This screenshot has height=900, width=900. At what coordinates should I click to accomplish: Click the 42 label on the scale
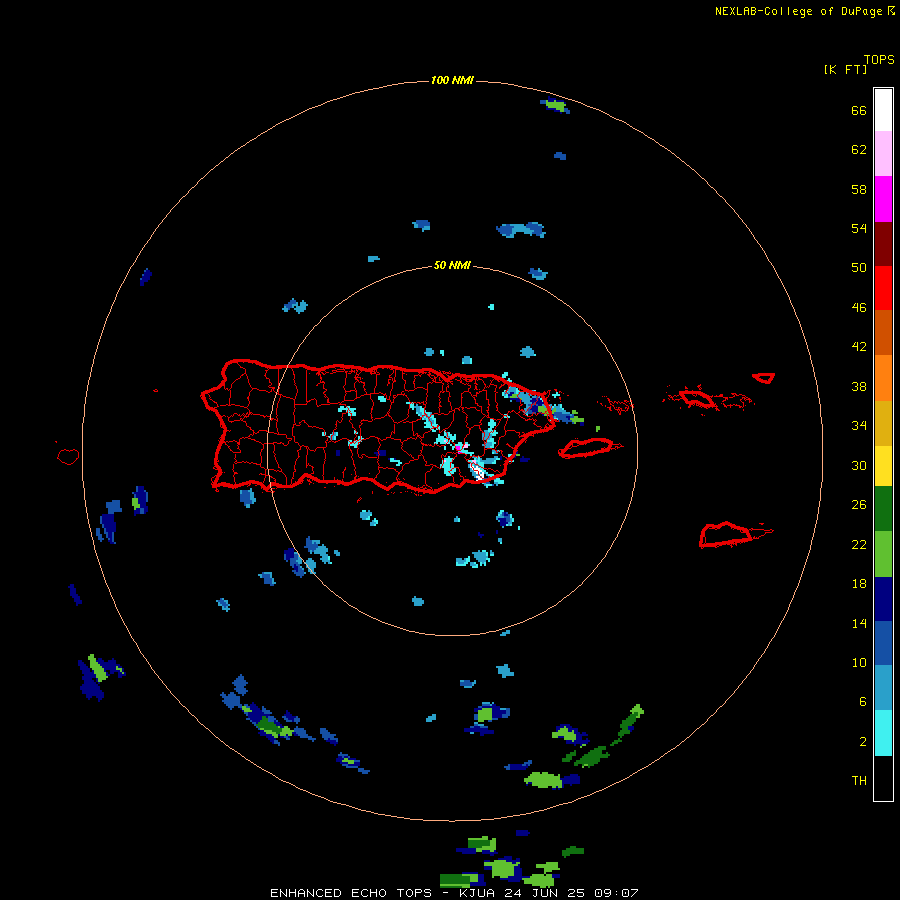click(x=859, y=347)
